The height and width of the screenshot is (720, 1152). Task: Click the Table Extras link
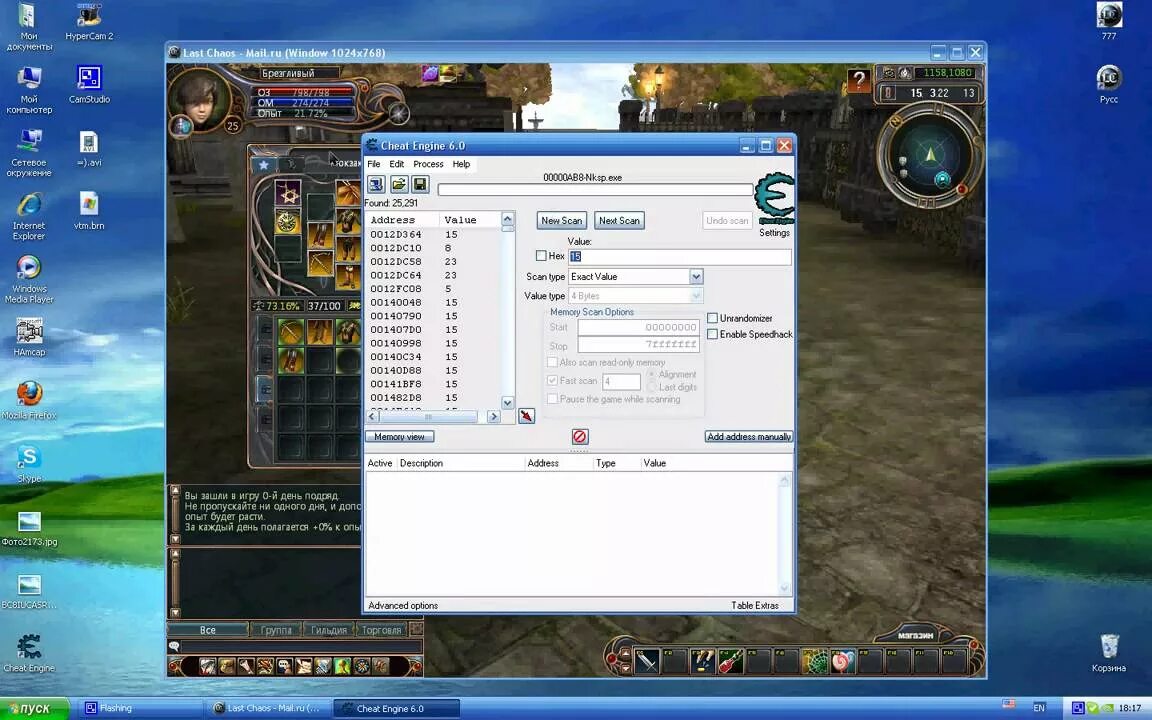755,605
